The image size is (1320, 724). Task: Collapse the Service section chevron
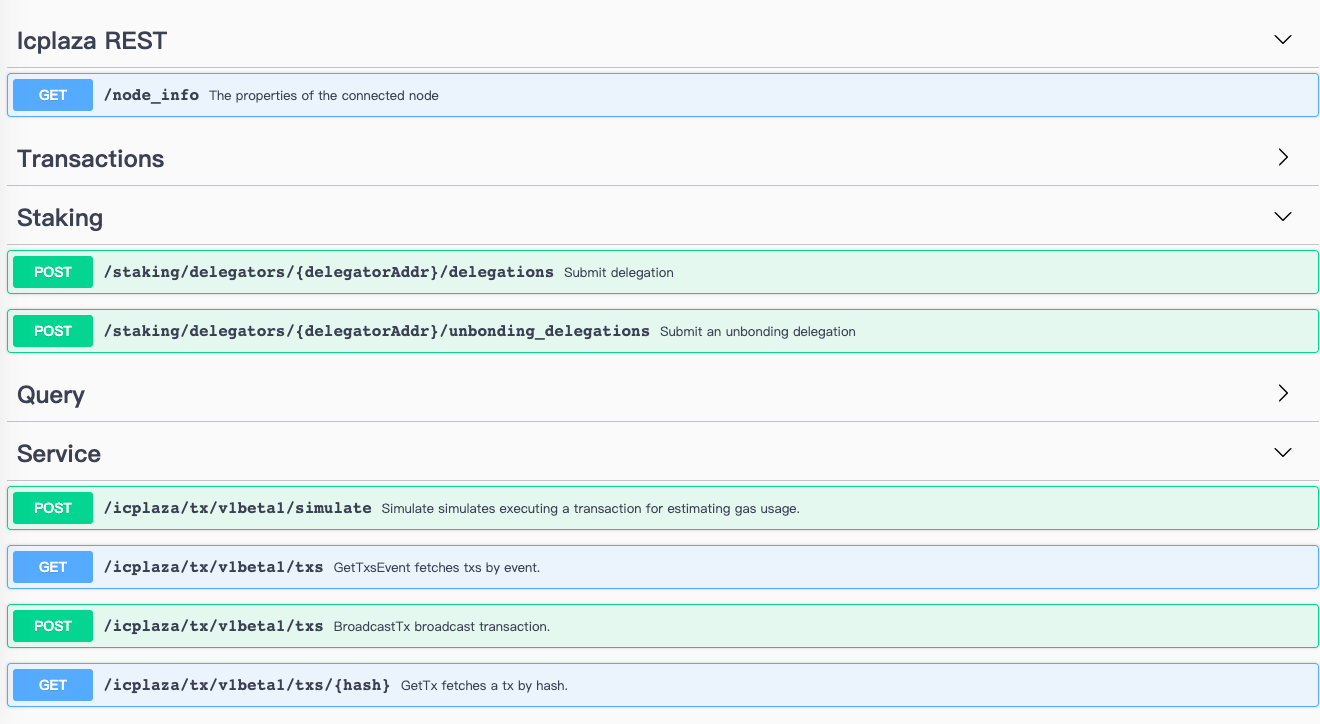[x=1283, y=453]
